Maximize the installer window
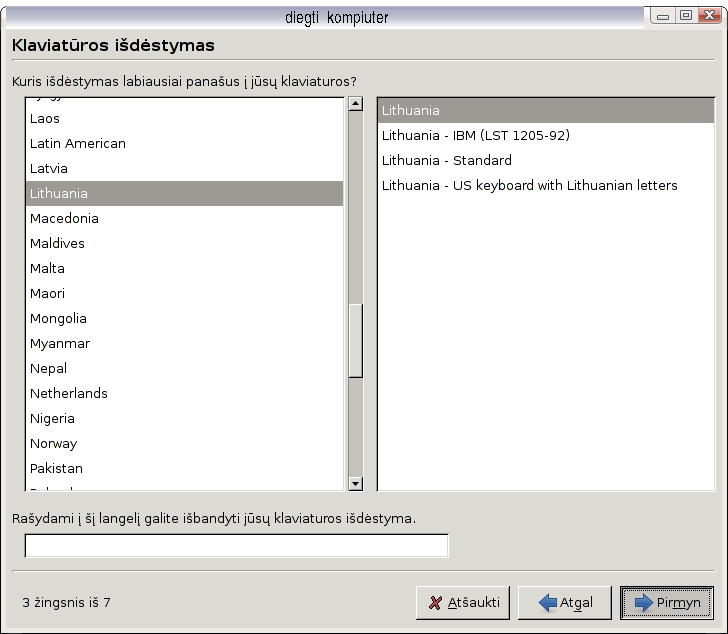 pos(686,15)
